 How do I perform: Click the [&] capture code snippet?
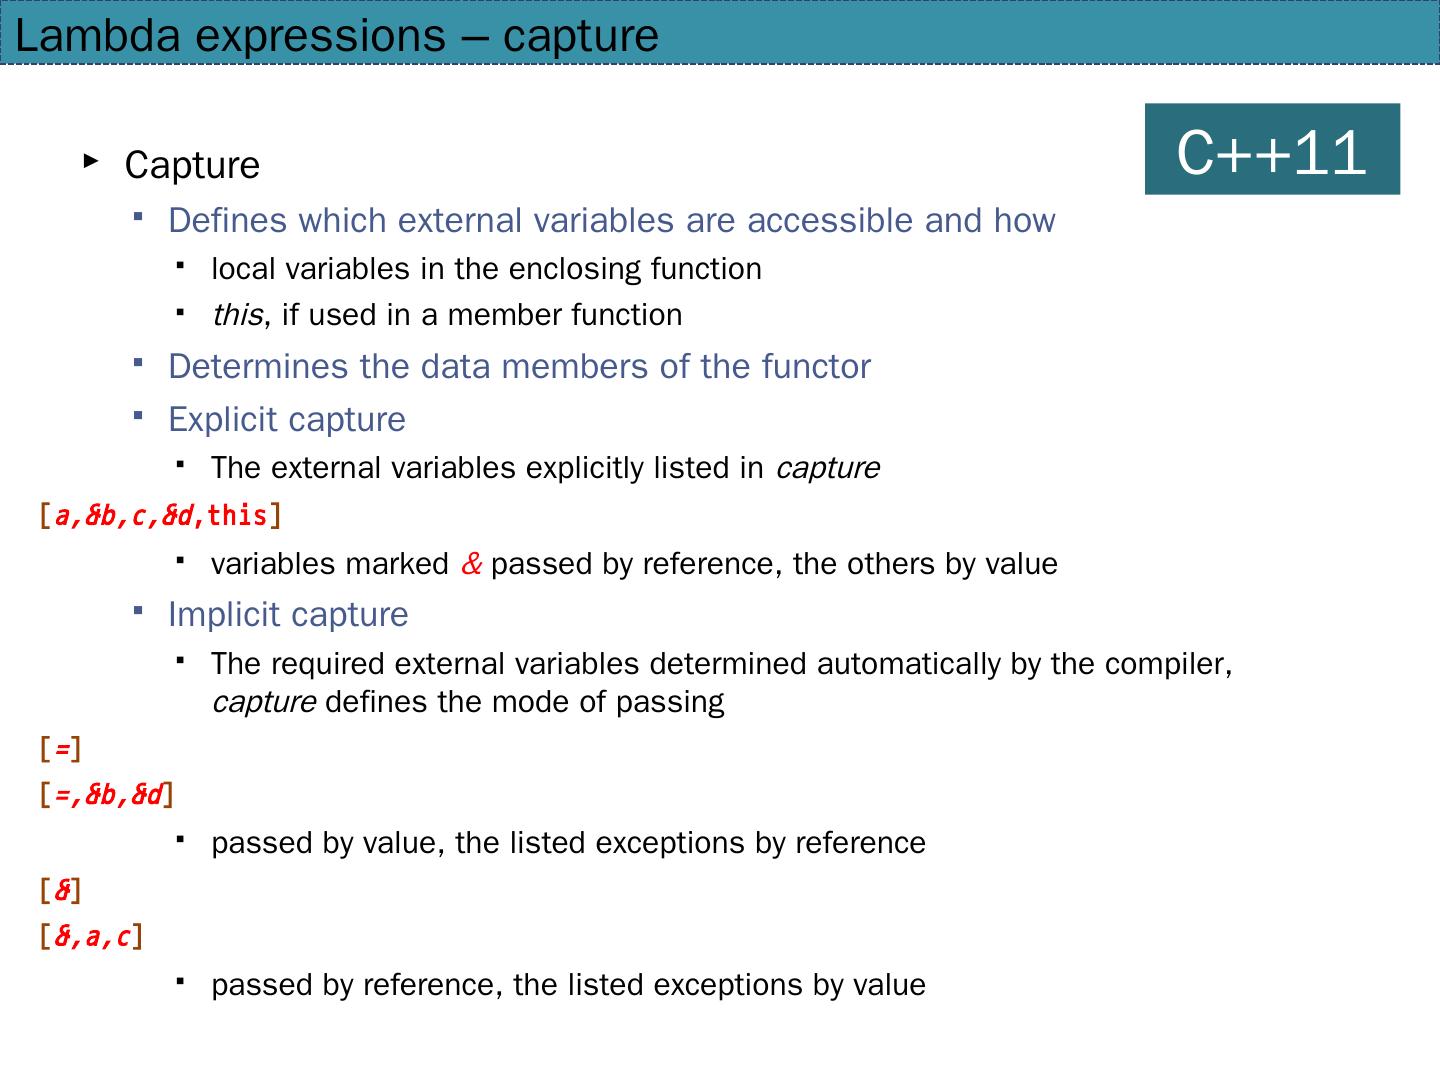point(60,889)
